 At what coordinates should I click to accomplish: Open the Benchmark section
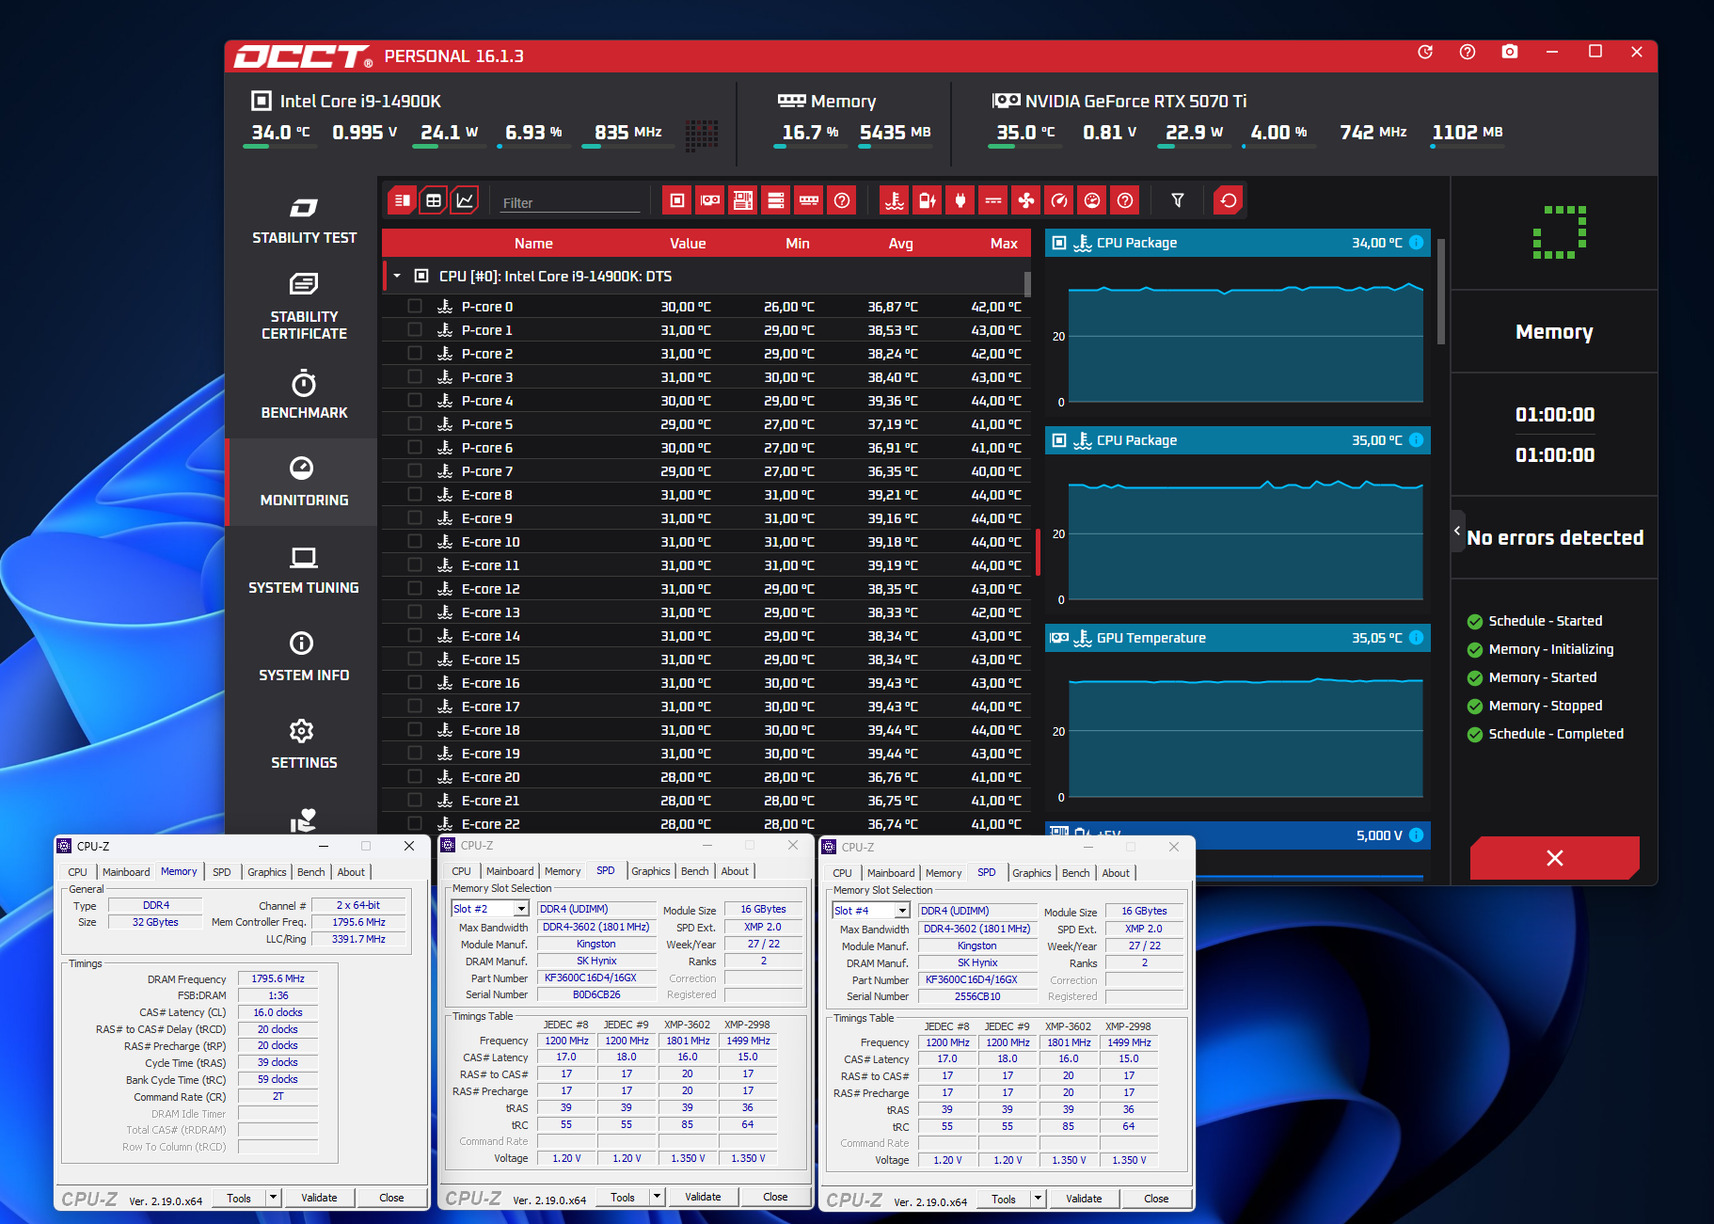coord(304,395)
